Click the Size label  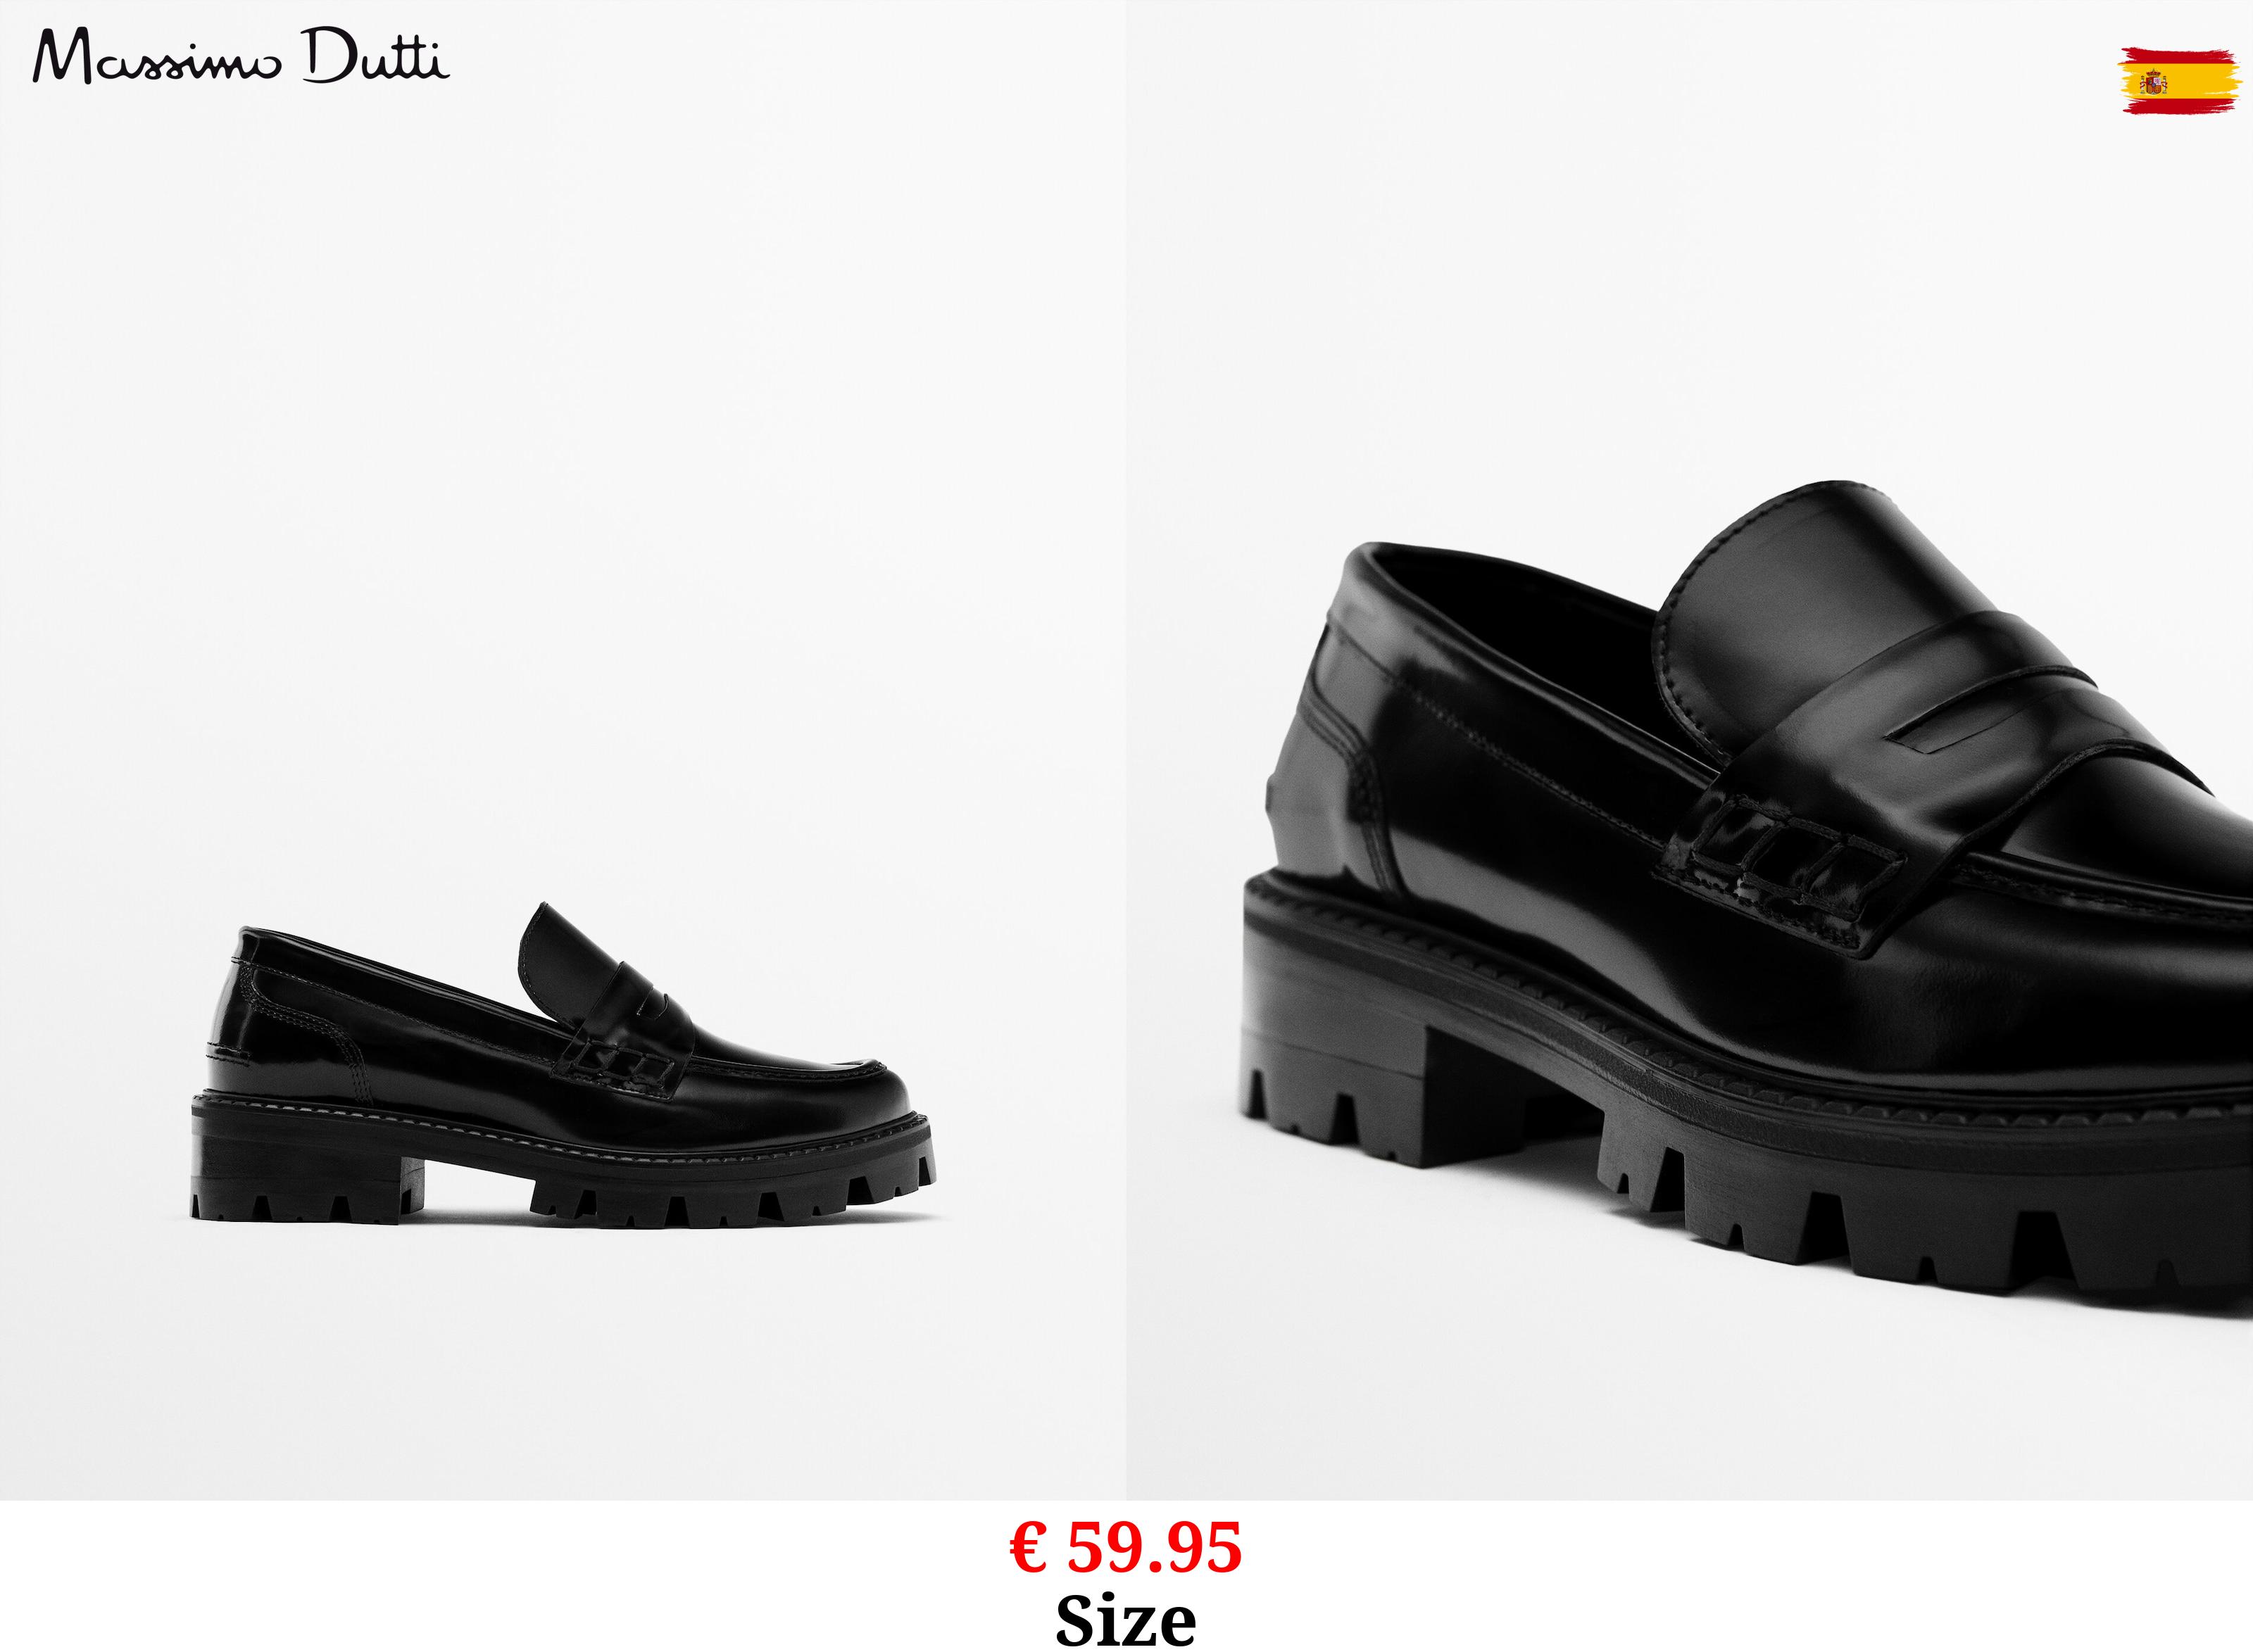1126,1620
